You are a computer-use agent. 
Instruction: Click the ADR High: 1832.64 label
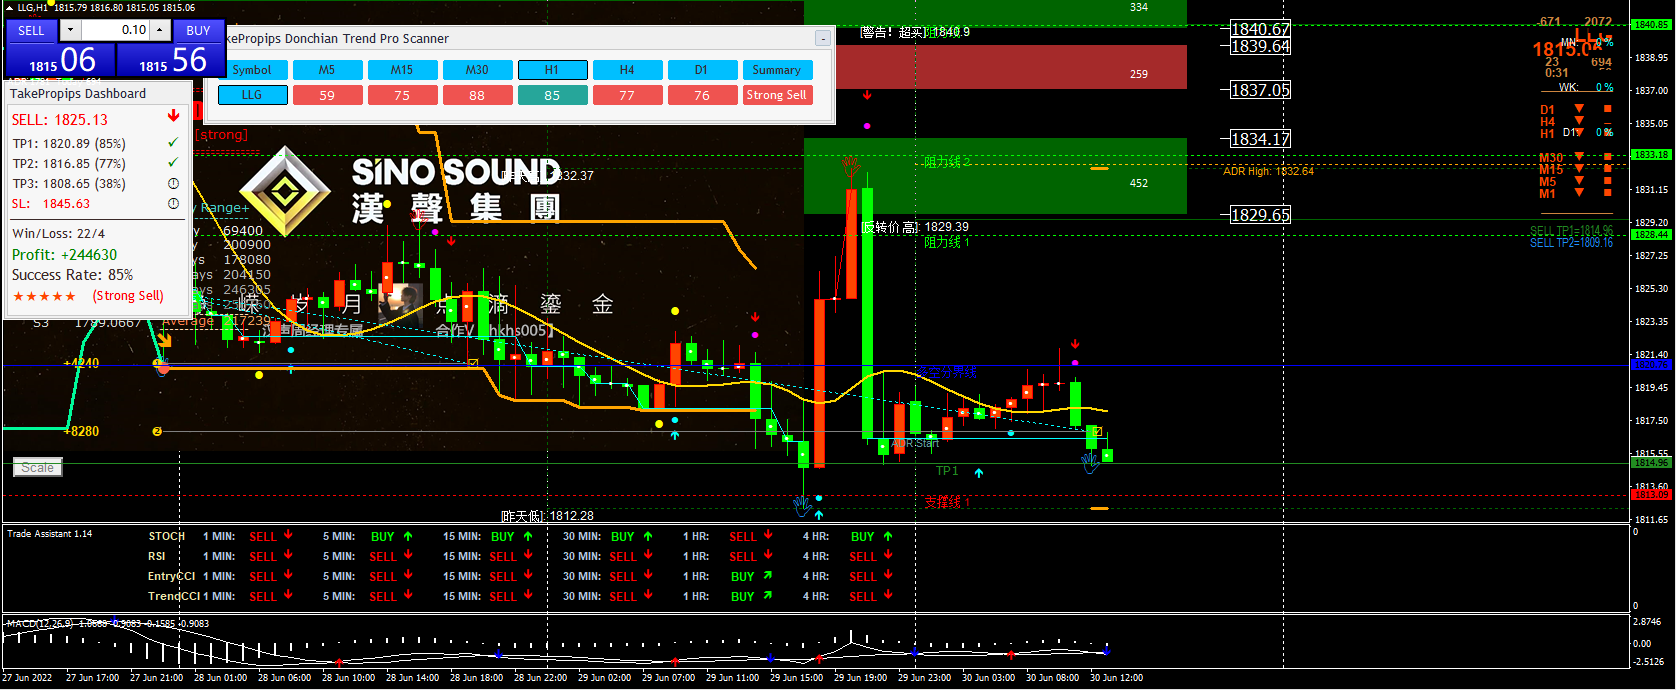[1268, 171]
